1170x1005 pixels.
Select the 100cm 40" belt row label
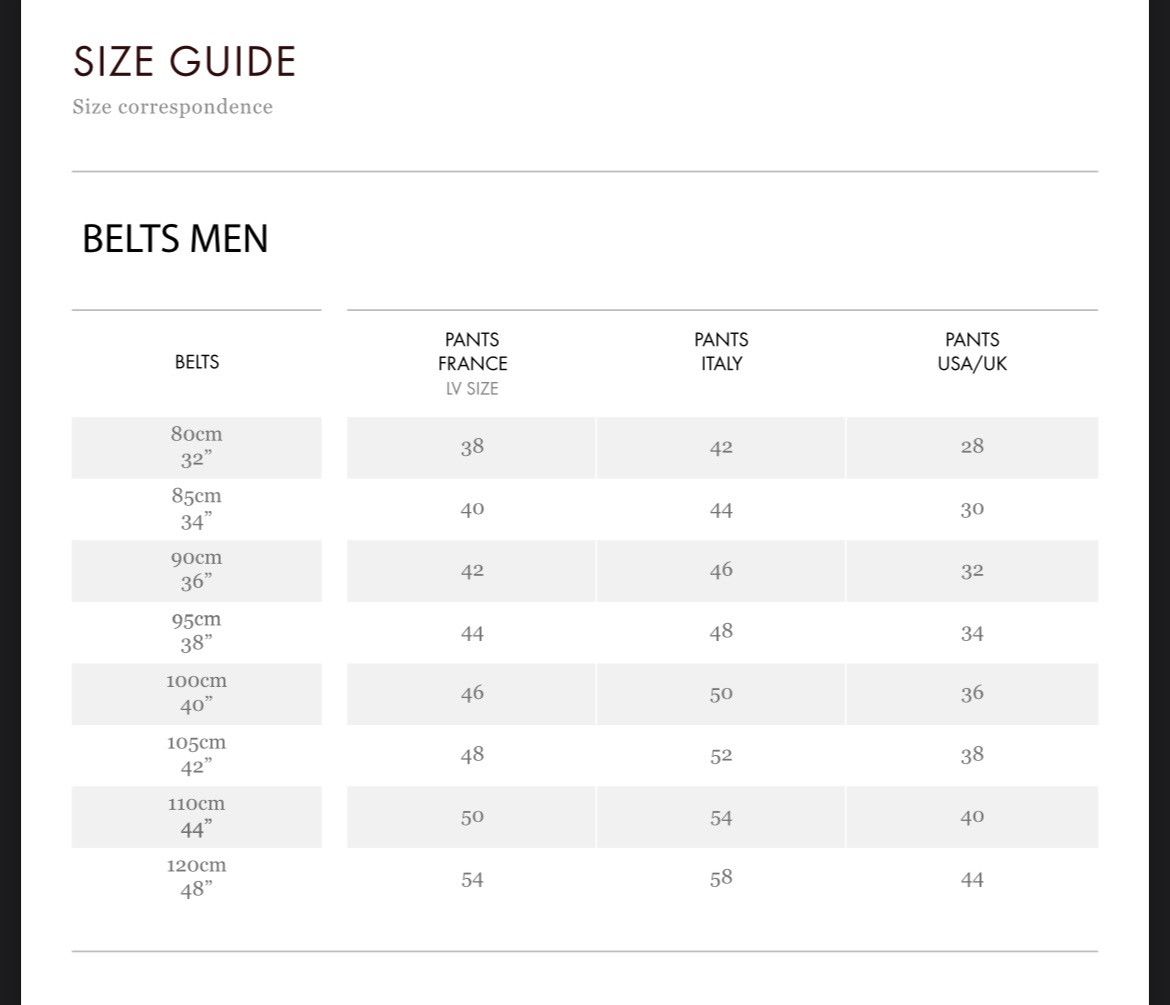197,693
